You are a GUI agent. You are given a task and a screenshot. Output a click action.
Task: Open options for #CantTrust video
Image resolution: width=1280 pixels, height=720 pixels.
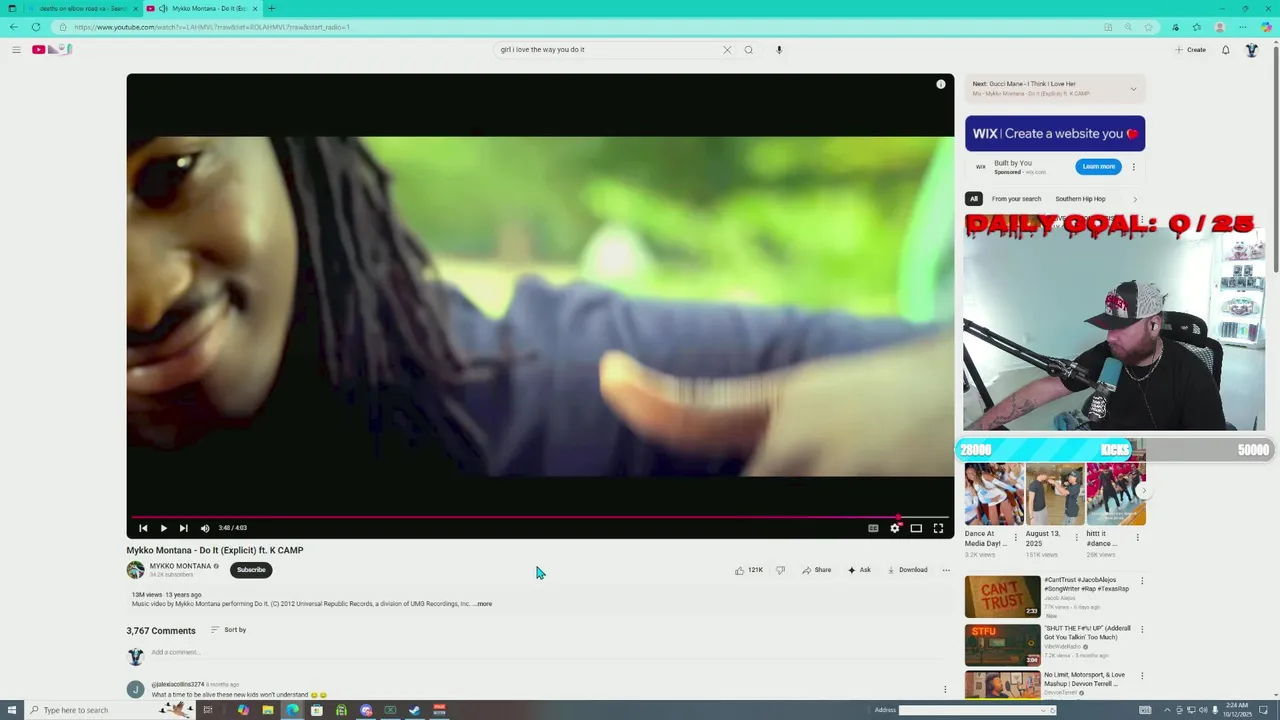(1142, 581)
